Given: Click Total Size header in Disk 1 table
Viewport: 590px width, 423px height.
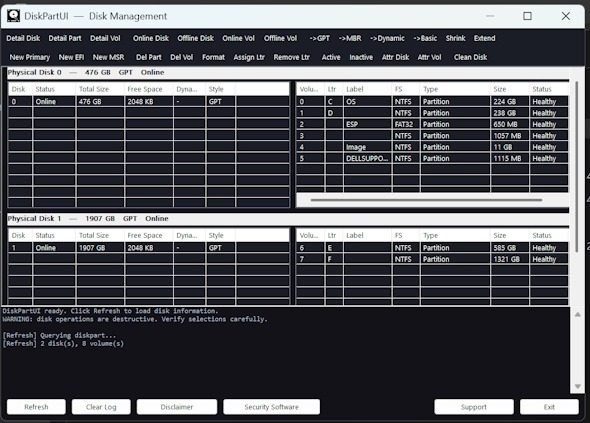Looking at the screenshot, I should [x=100, y=235].
